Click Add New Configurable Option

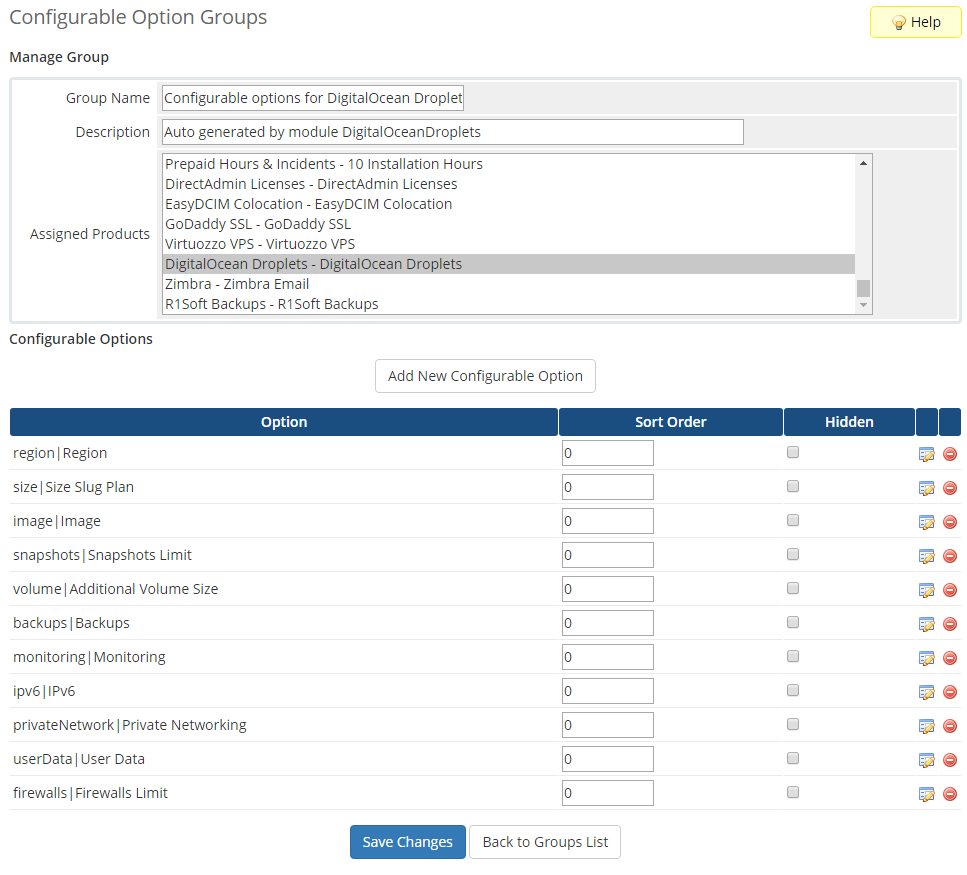(485, 376)
